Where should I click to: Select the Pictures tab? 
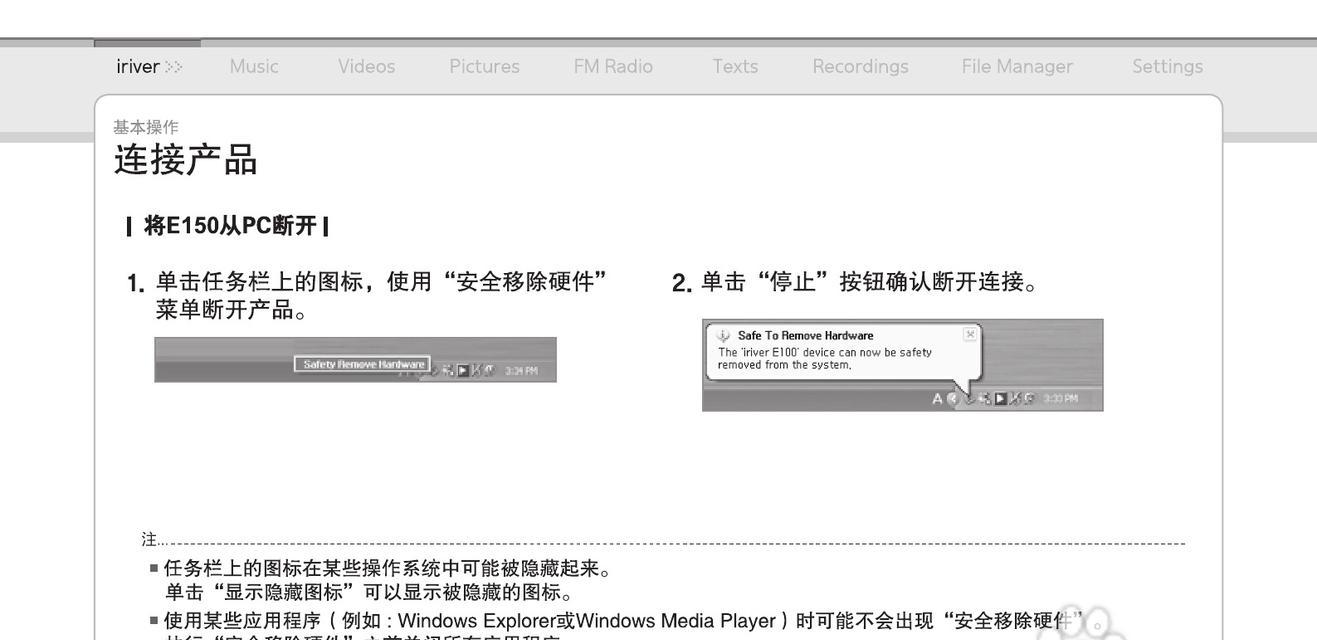point(485,67)
